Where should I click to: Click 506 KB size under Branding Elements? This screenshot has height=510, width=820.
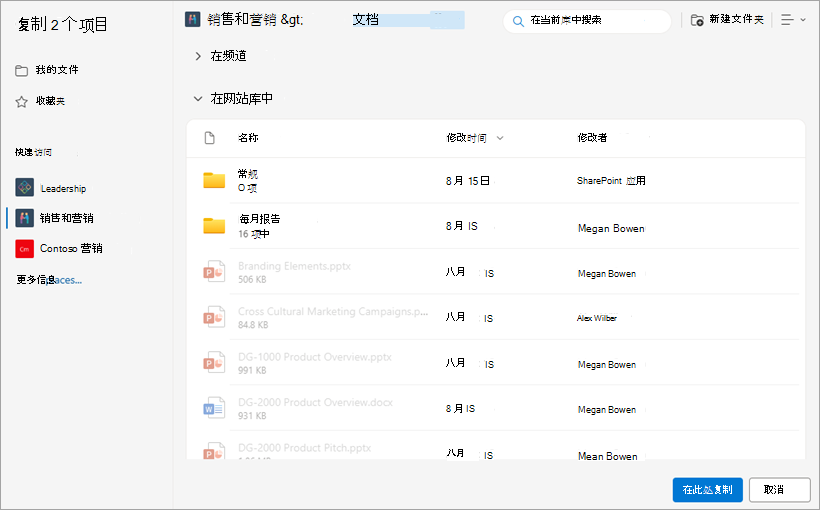pyautogui.click(x=252, y=280)
